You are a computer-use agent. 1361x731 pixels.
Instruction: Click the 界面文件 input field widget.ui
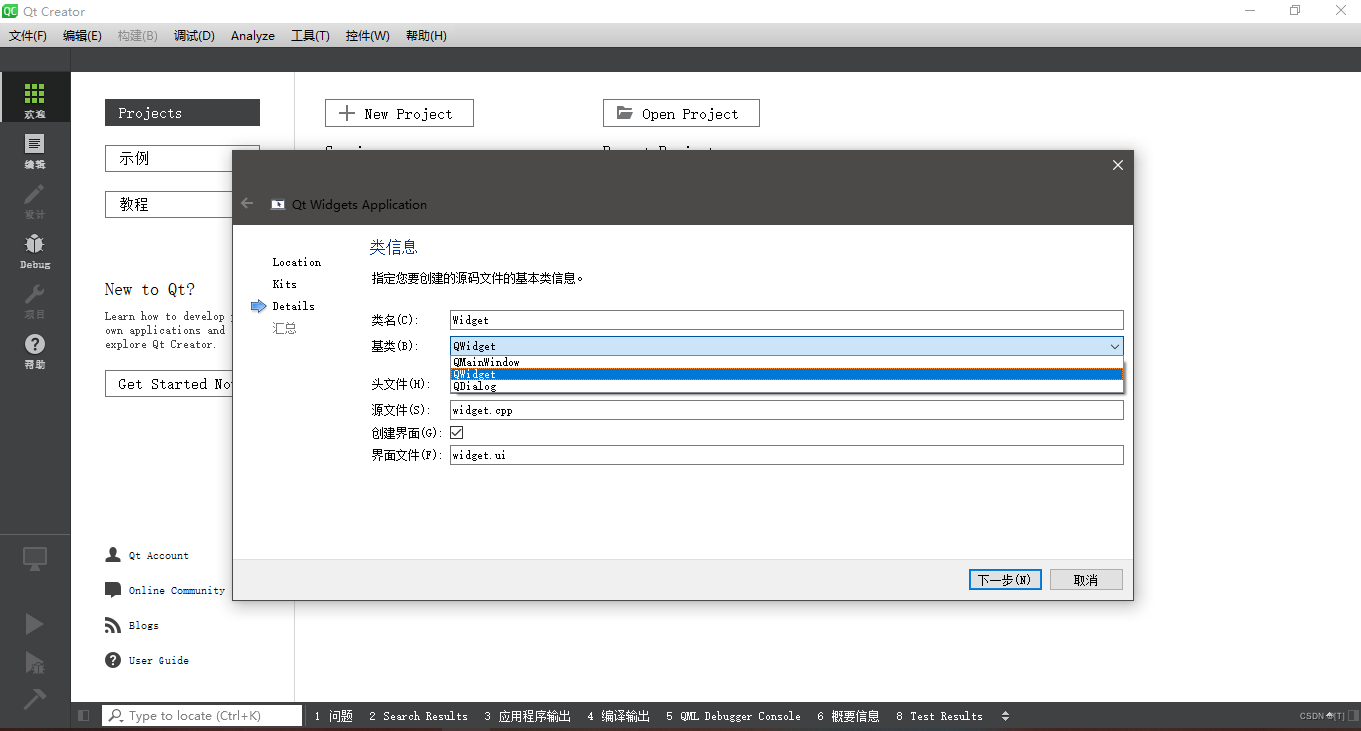(786, 455)
